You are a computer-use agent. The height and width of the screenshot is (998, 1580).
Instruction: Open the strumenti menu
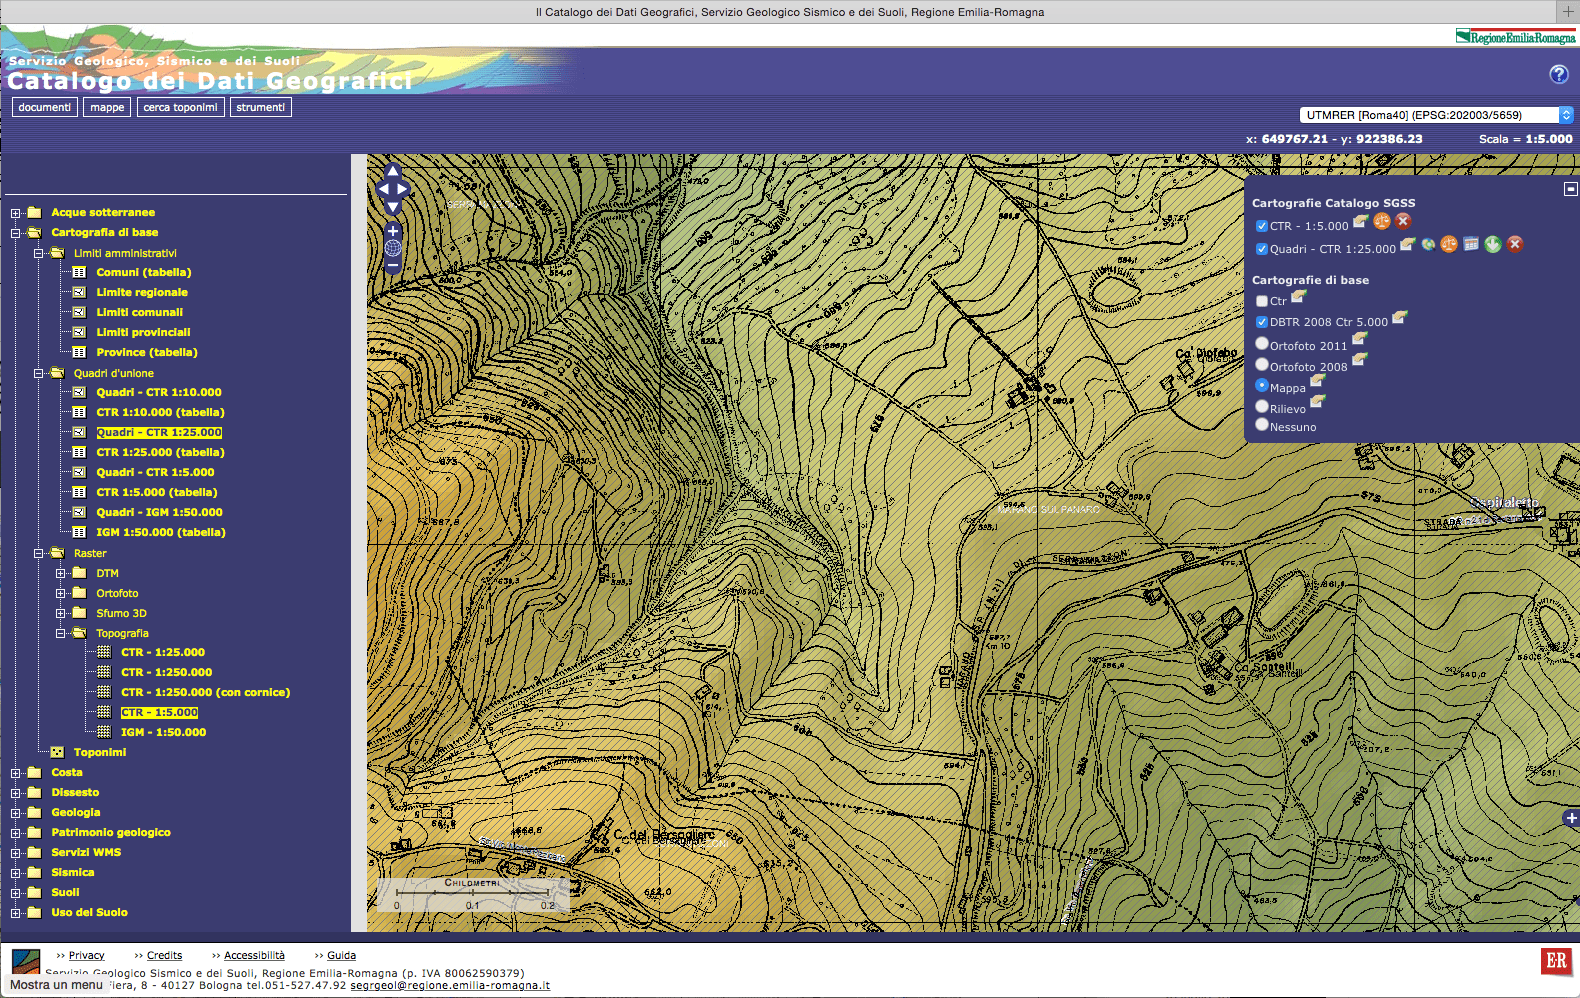coord(261,107)
